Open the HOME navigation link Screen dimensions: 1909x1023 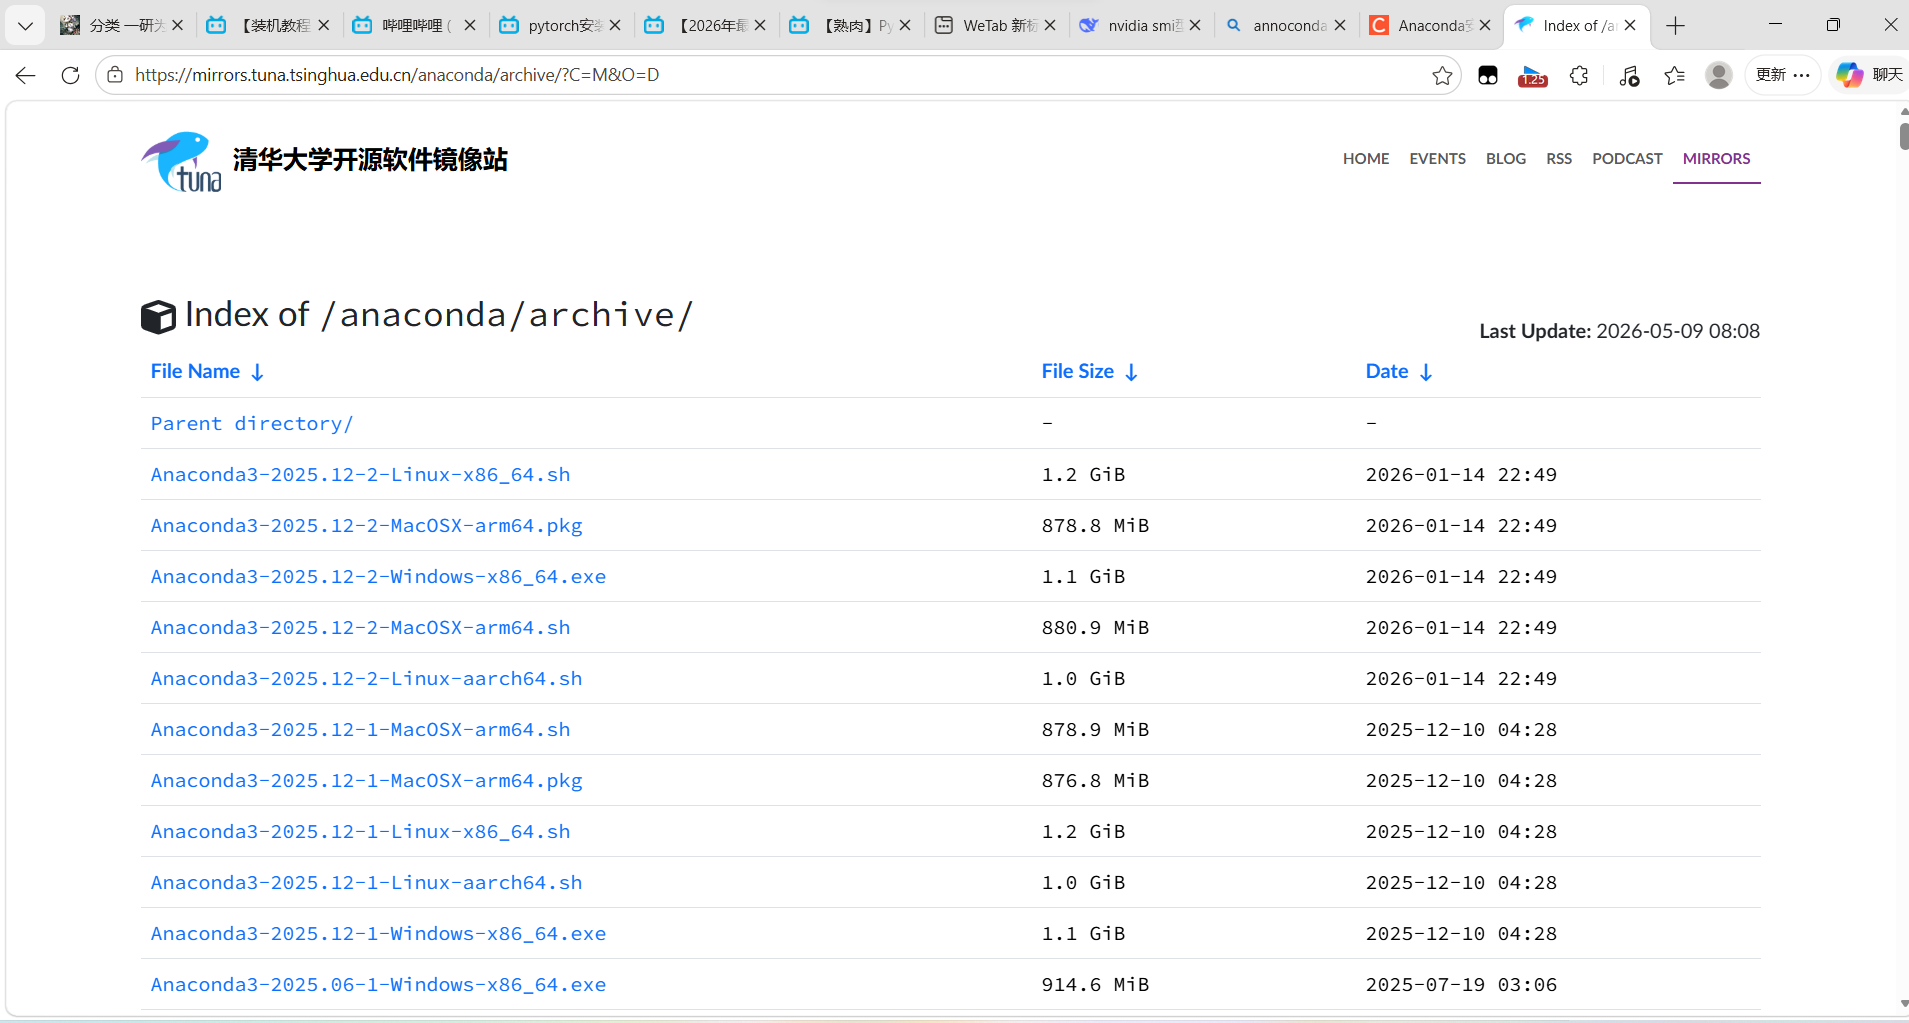pos(1366,159)
